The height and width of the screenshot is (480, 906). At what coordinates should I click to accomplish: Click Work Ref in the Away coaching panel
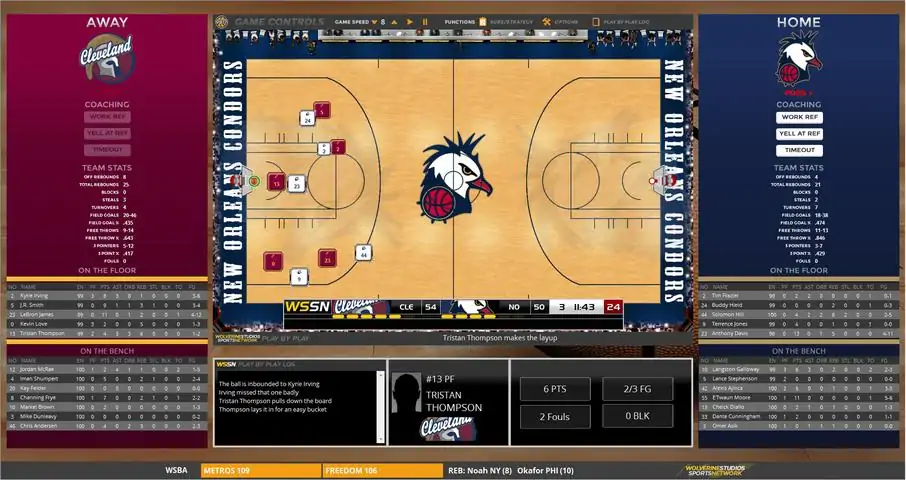click(x=107, y=117)
